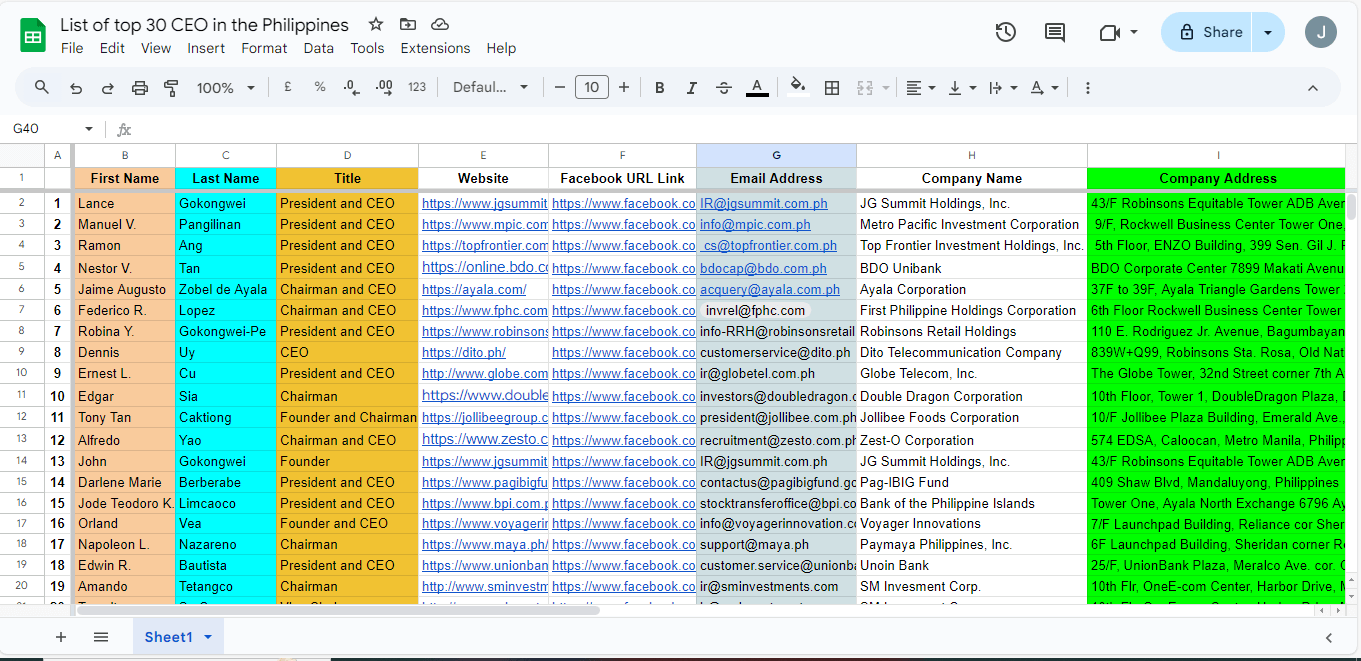
Task: Print the spreadsheet
Action: pyautogui.click(x=140, y=88)
